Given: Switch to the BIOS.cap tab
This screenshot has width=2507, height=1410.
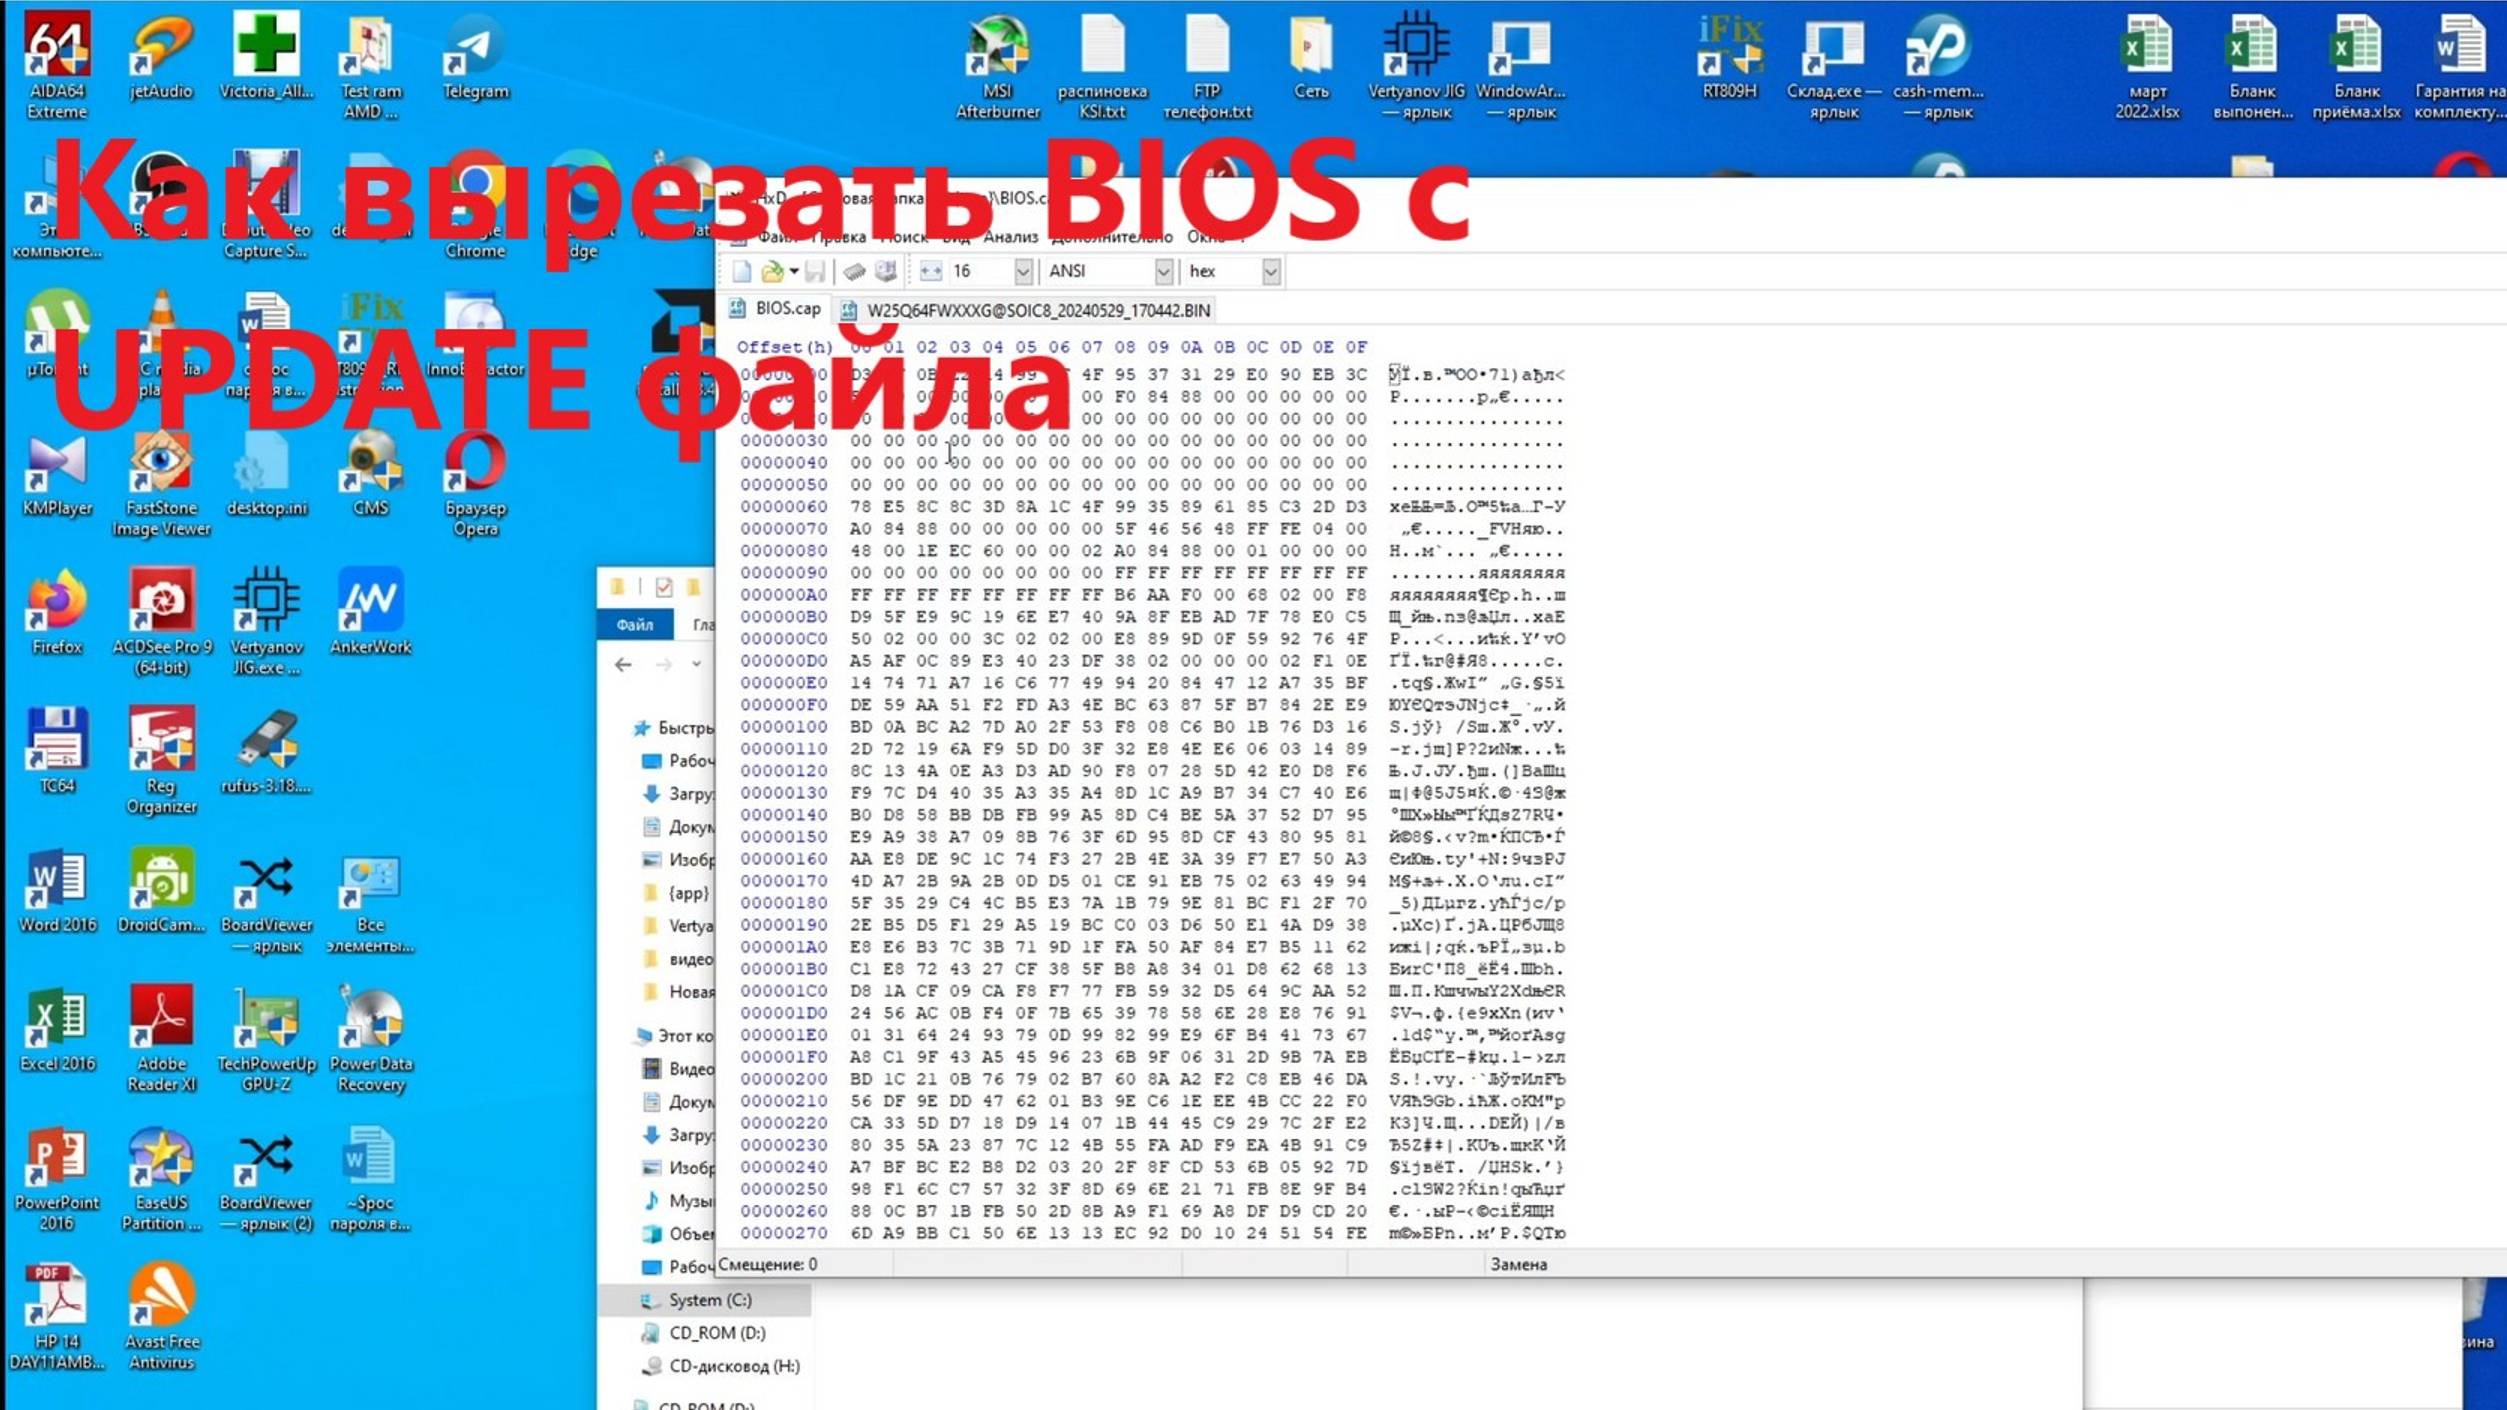Looking at the screenshot, I should point(785,310).
